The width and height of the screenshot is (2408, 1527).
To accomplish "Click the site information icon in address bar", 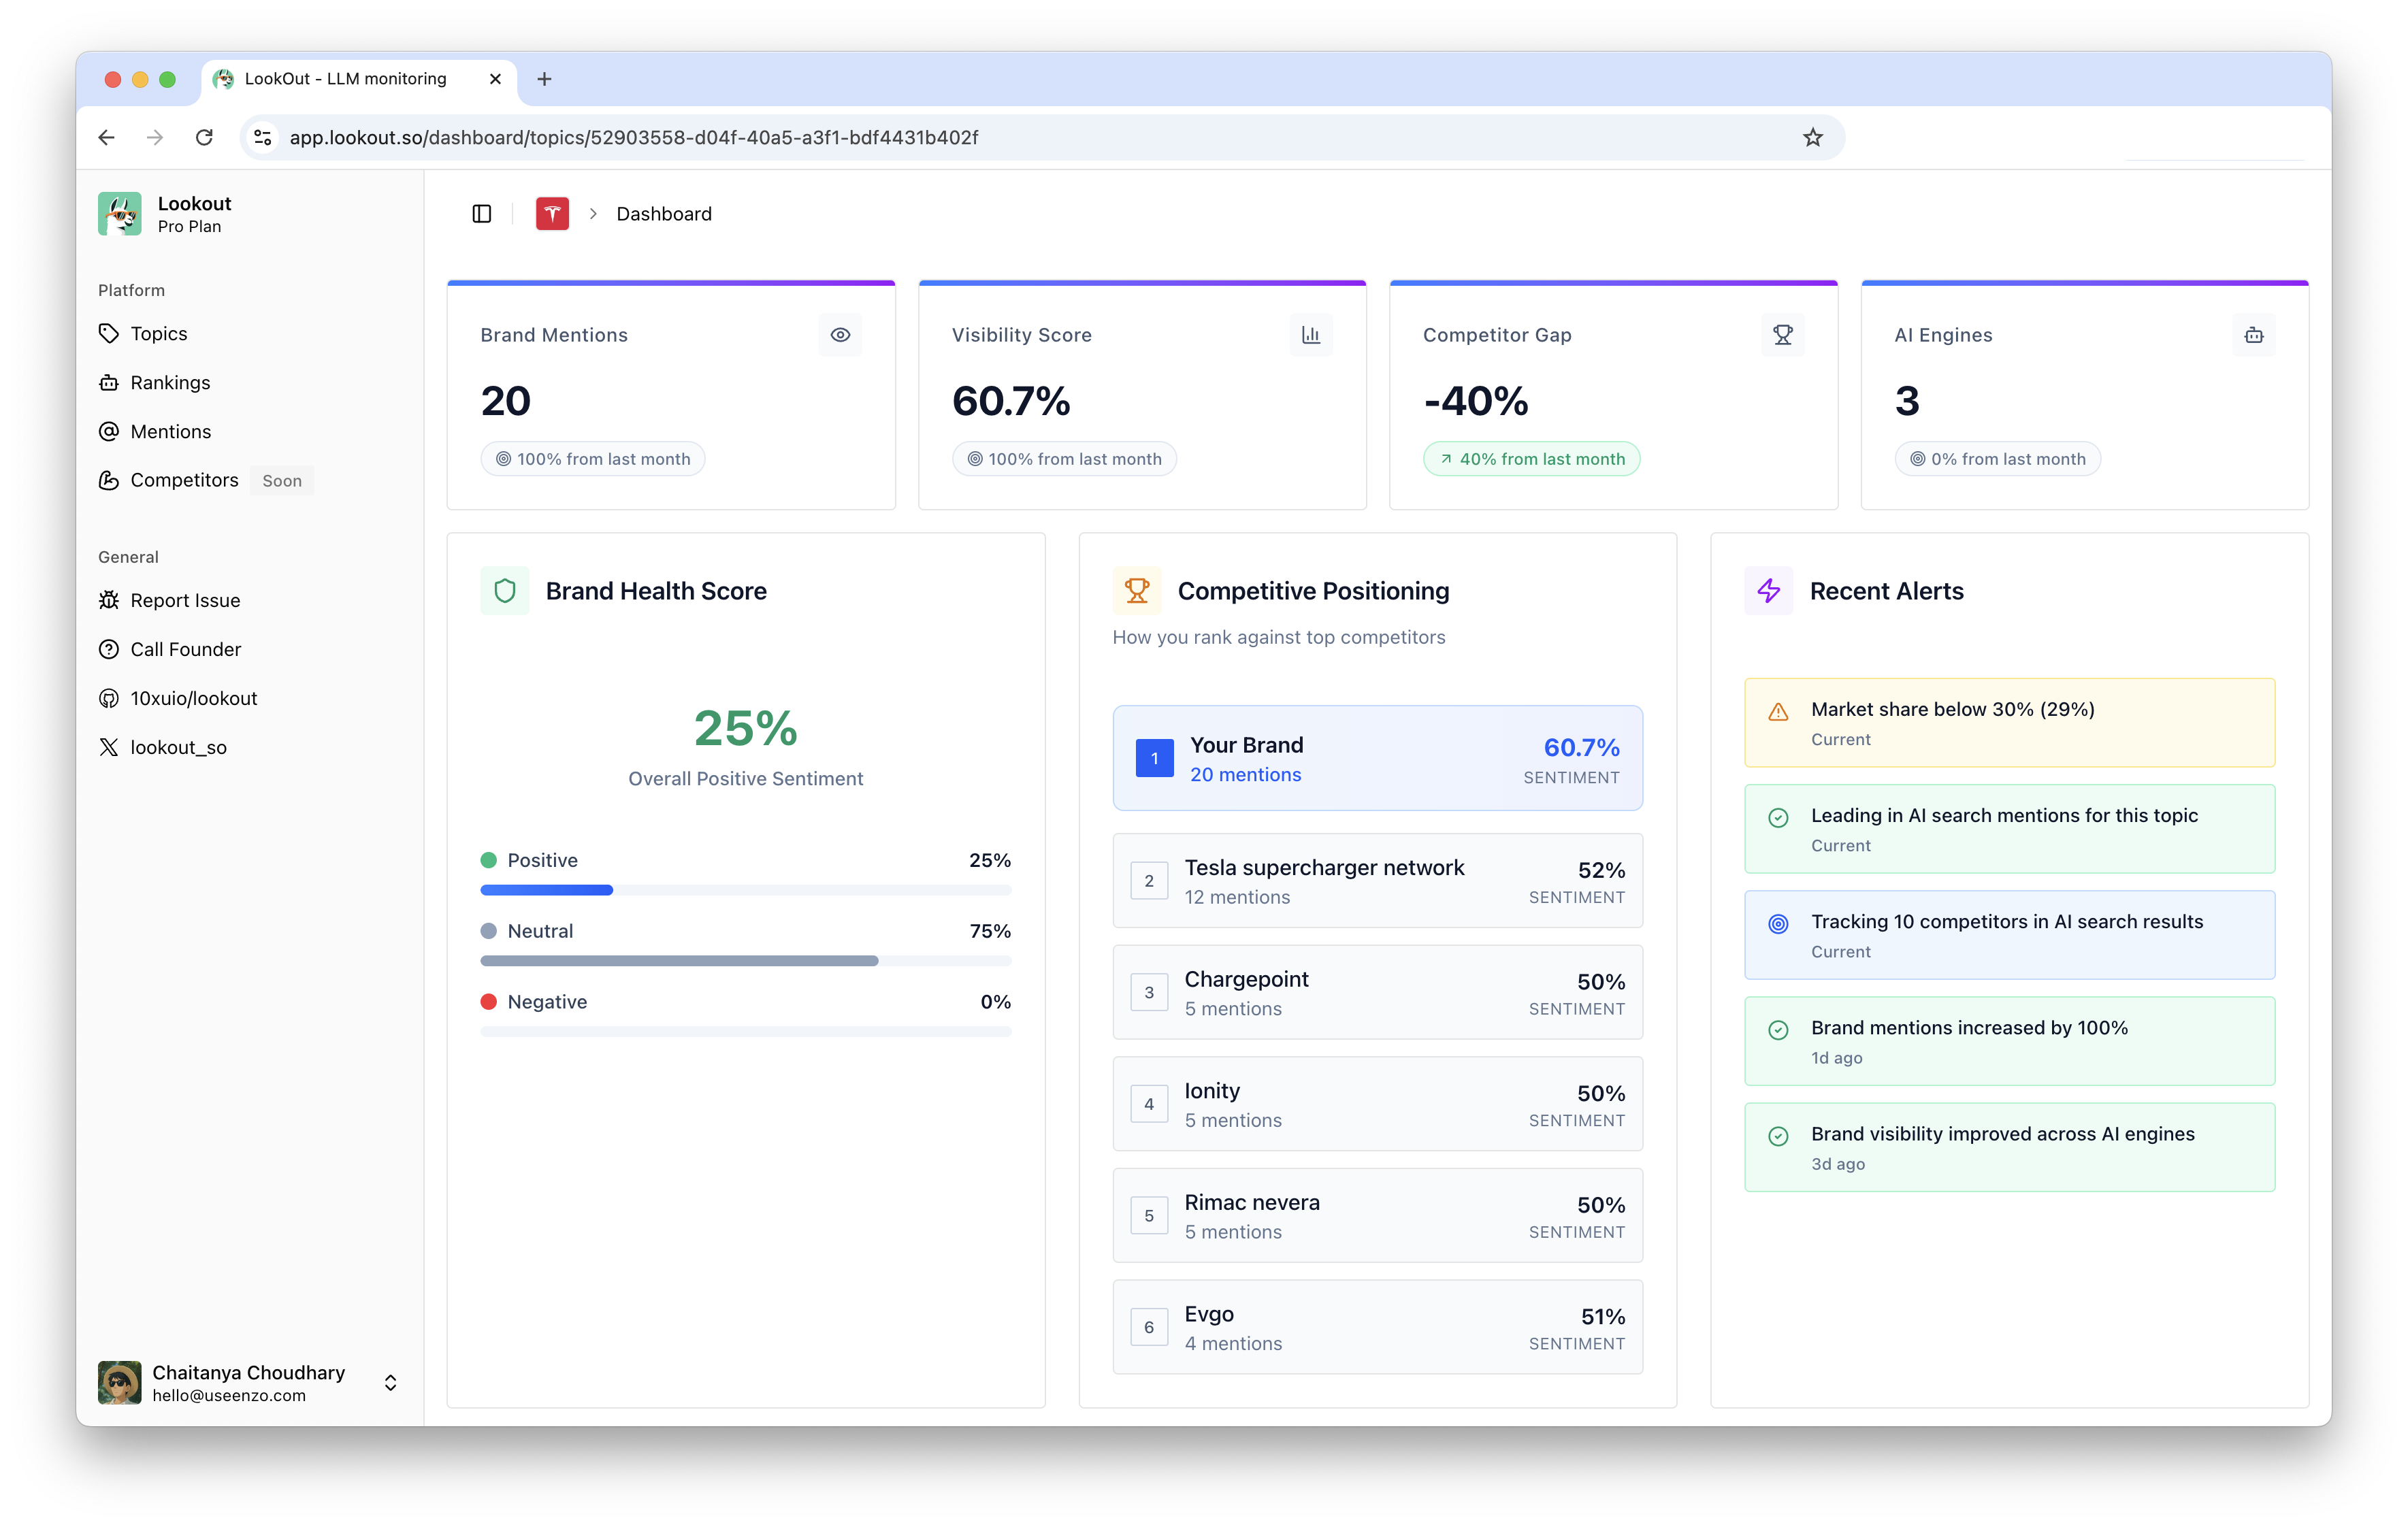I will pyautogui.click(x=263, y=138).
